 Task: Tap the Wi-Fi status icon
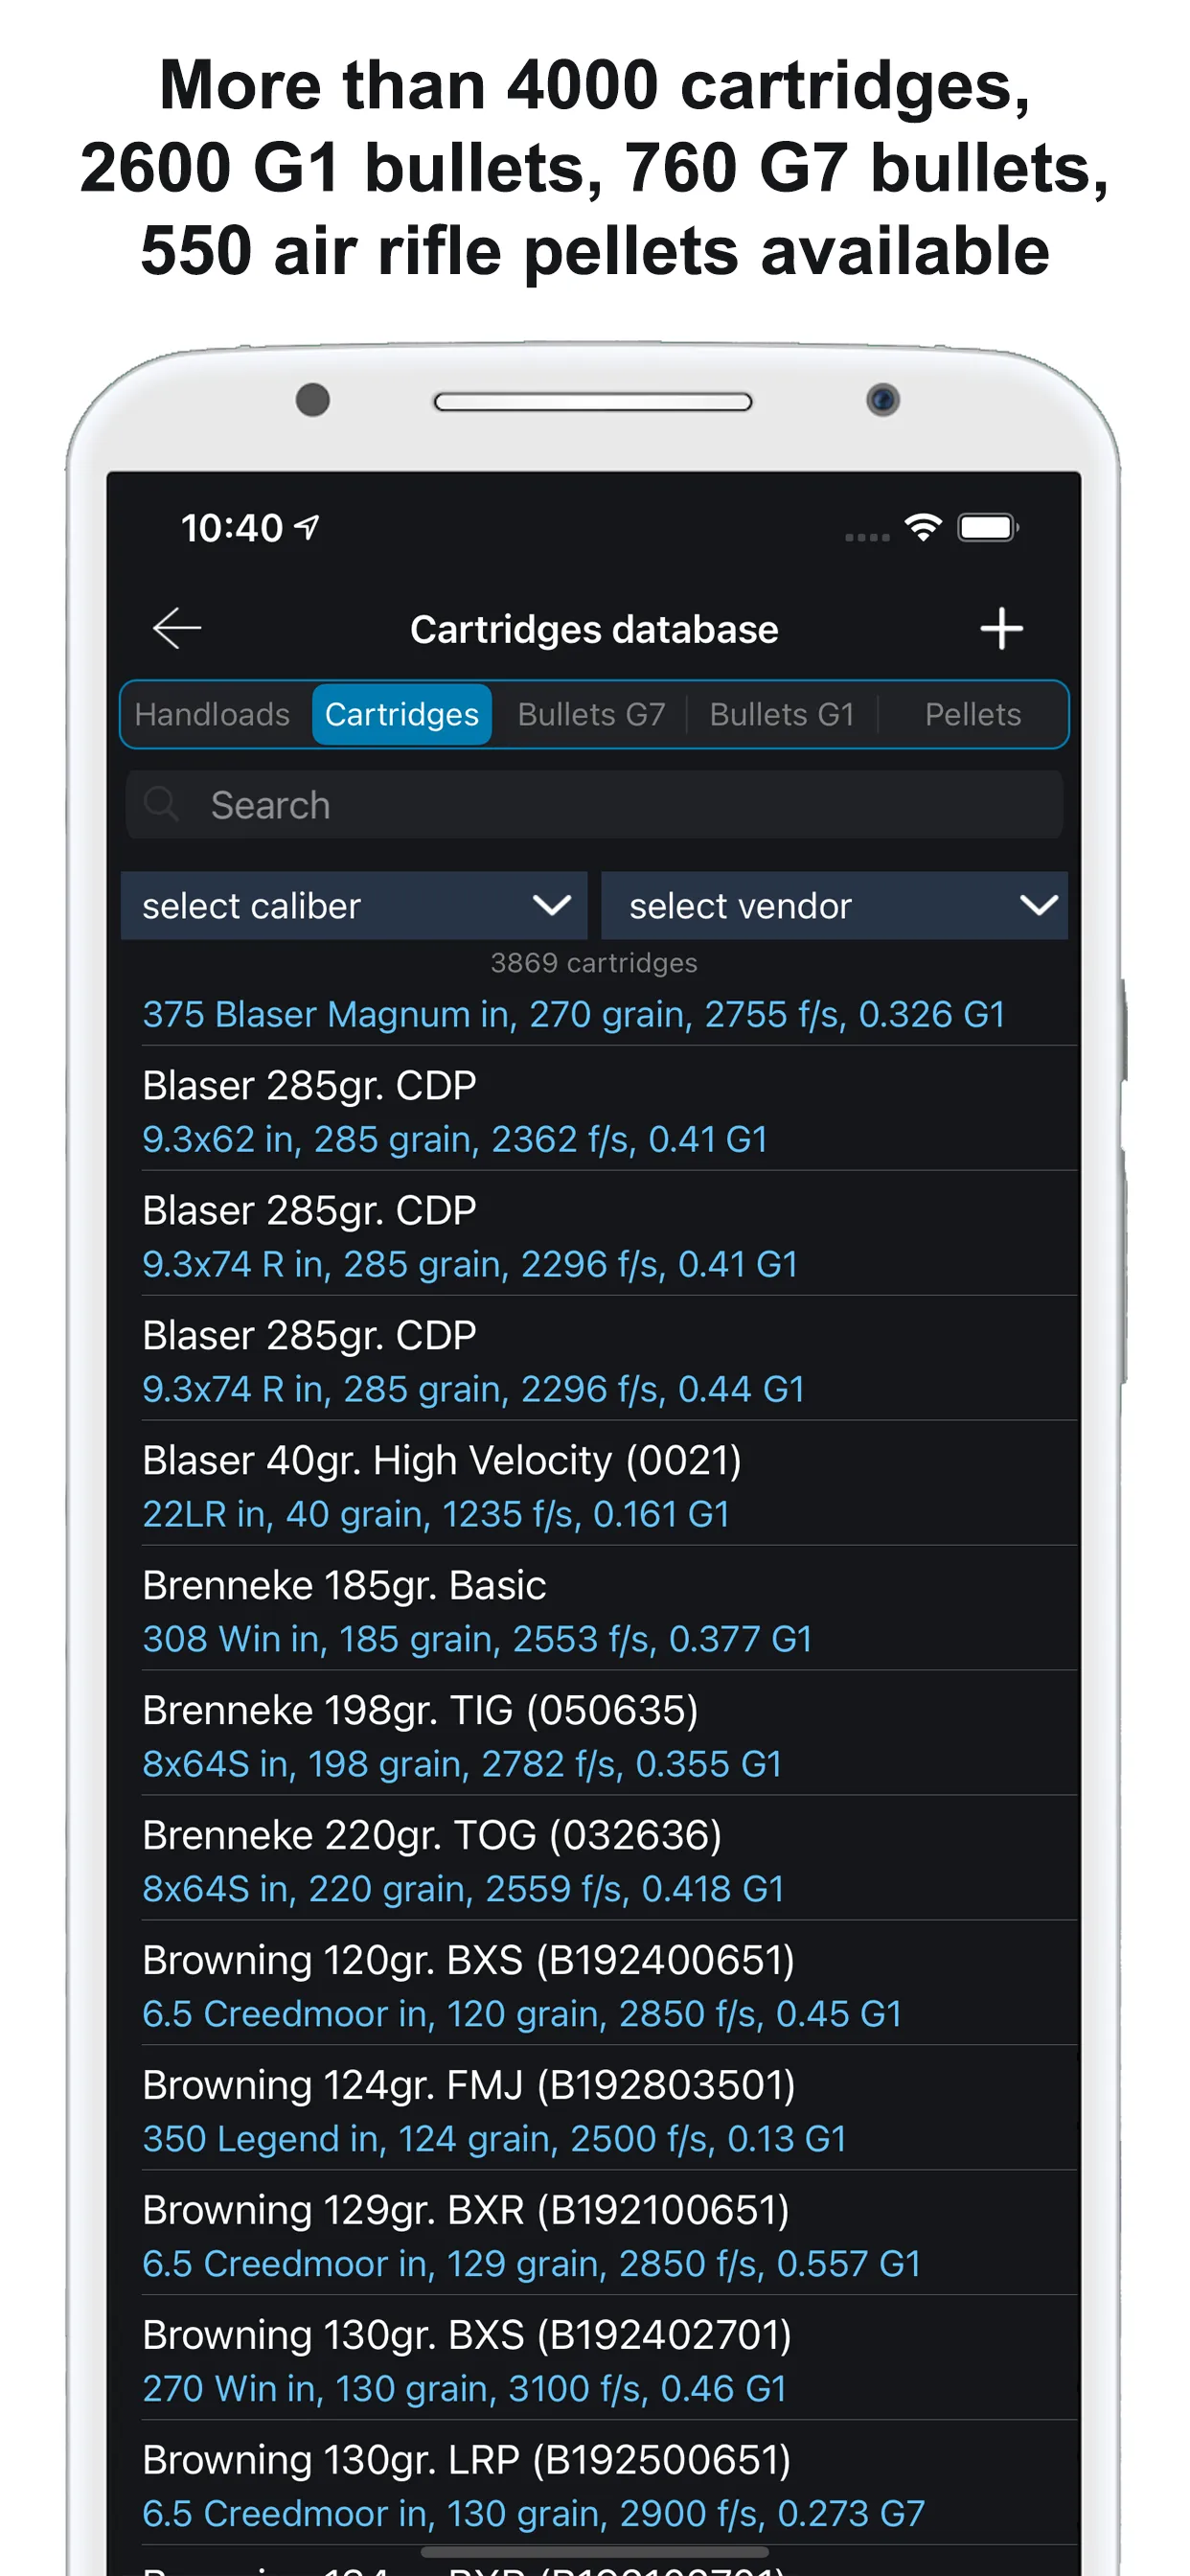click(923, 526)
